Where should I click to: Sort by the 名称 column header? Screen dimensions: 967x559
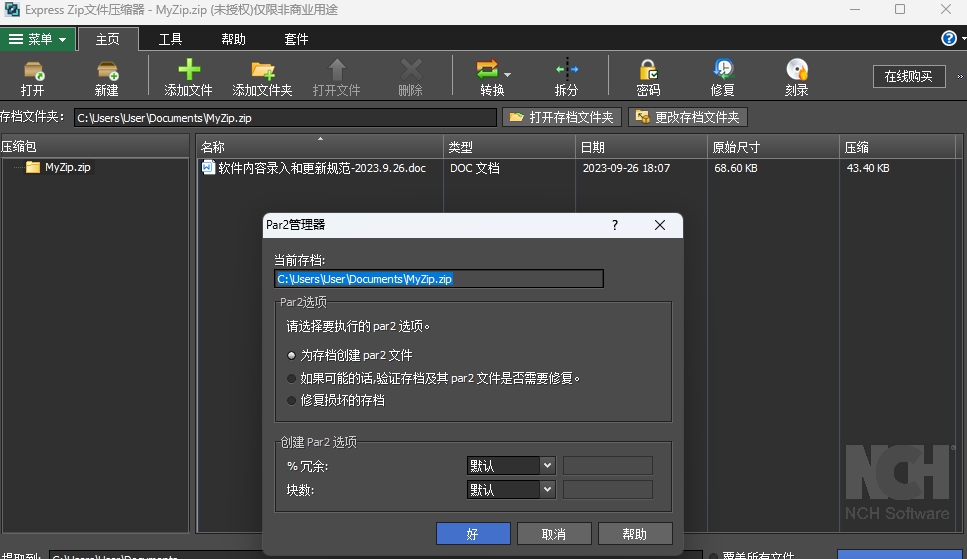[319, 147]
